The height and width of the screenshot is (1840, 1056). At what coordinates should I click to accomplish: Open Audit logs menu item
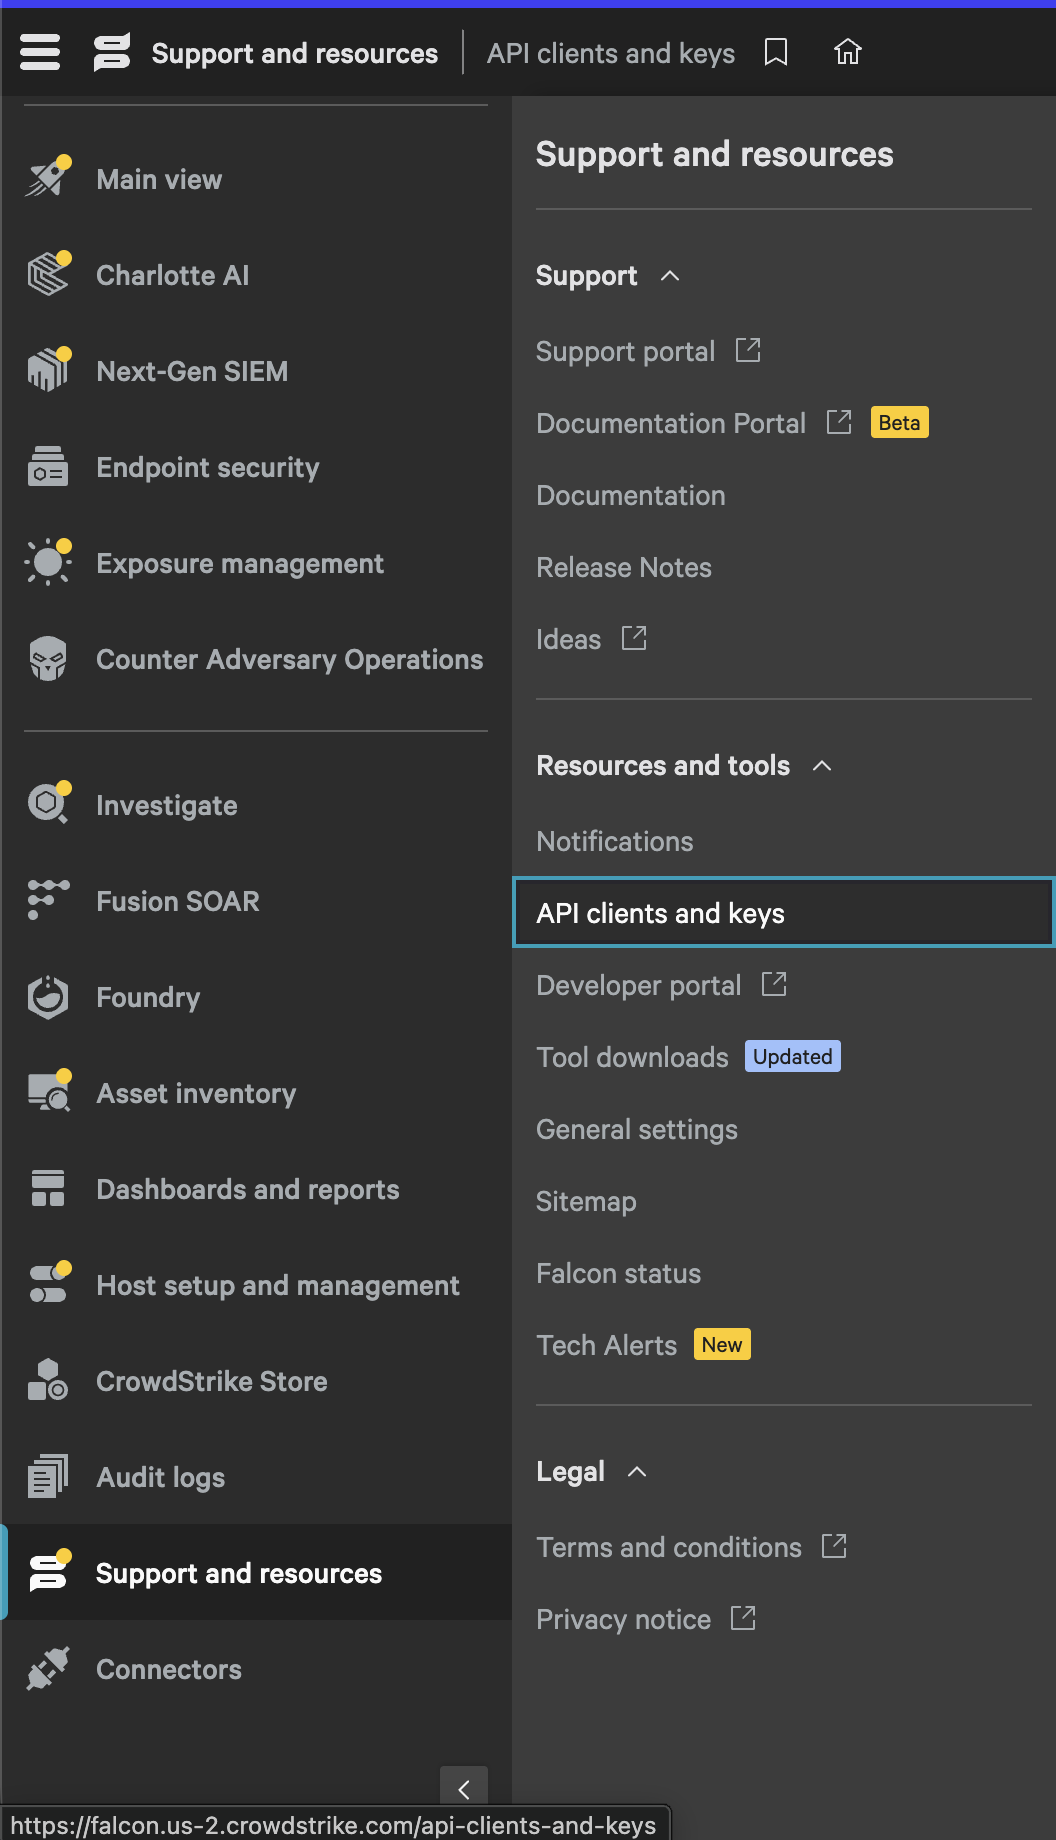[160, 1478]
